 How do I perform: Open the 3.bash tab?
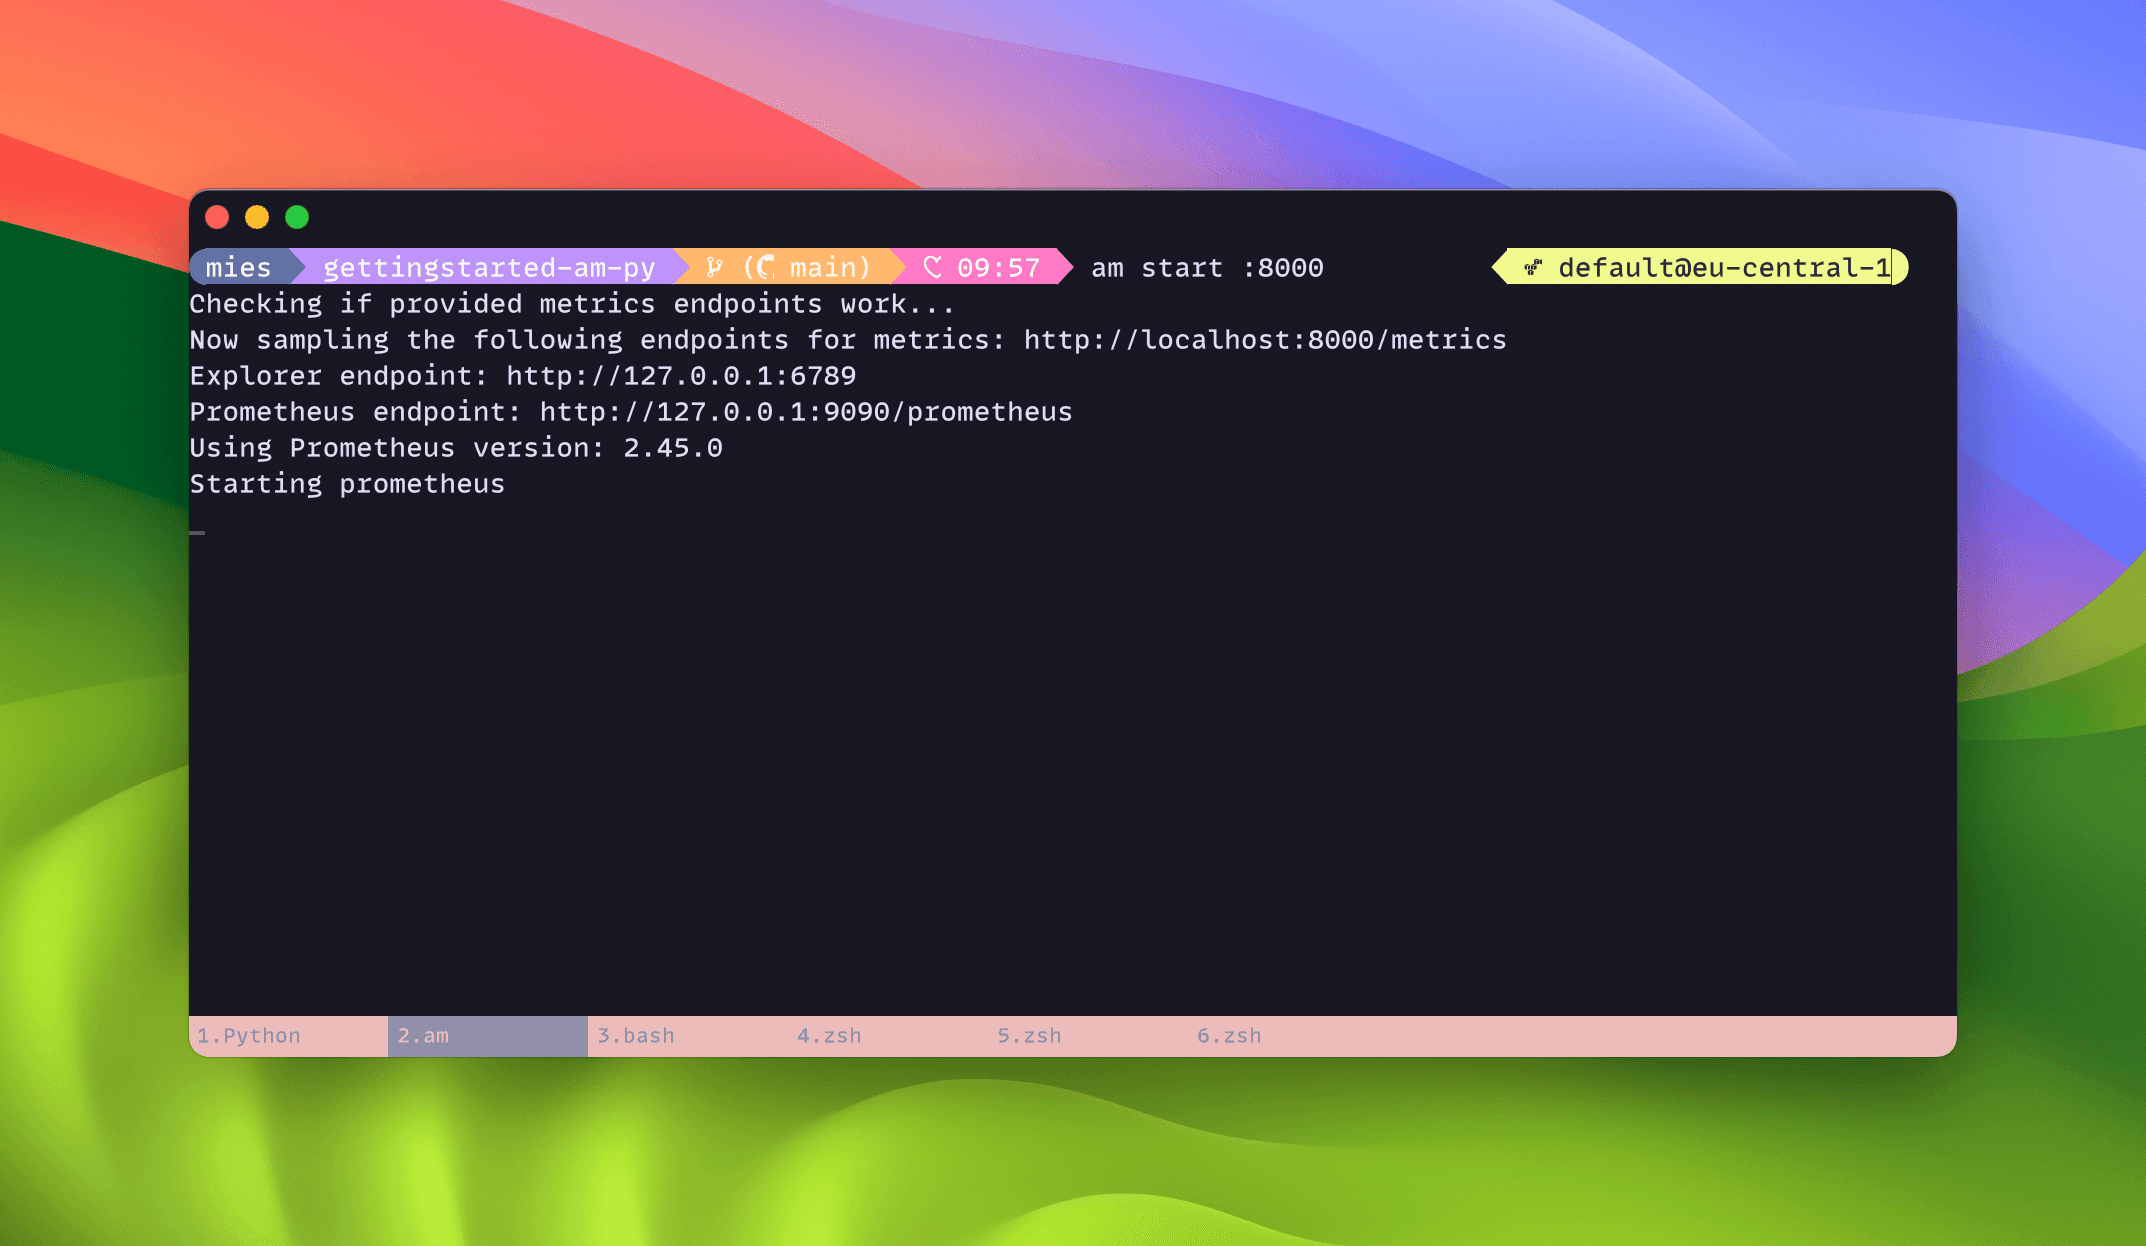click(x=636, y=1036)
